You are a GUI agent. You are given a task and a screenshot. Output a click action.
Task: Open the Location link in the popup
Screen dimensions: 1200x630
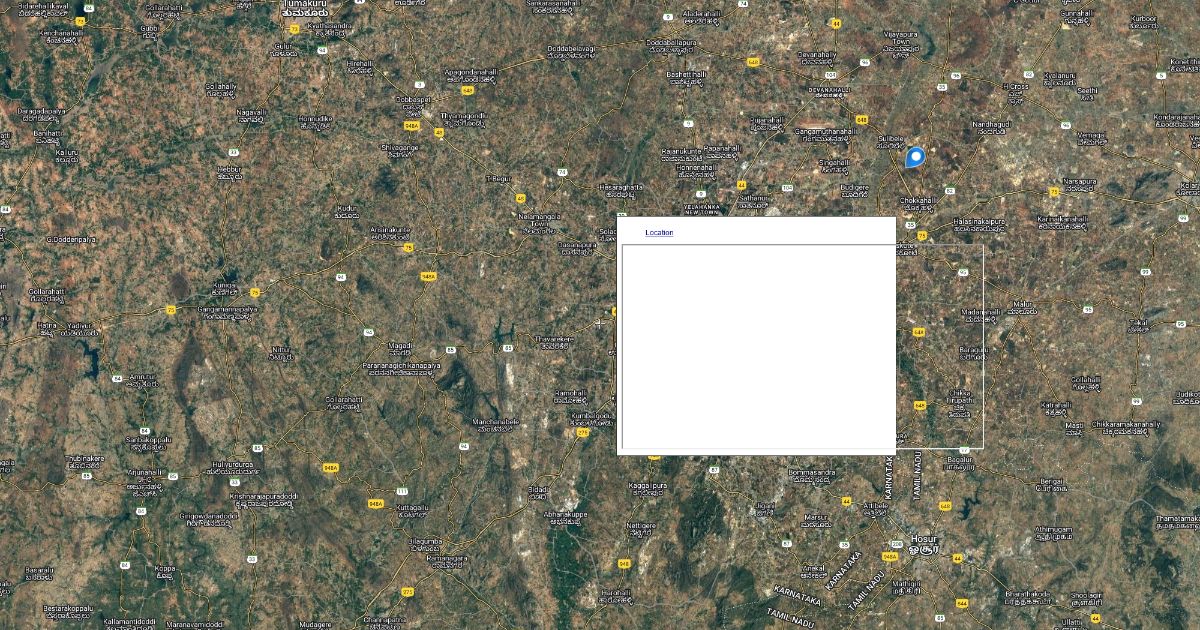point(659,233)
